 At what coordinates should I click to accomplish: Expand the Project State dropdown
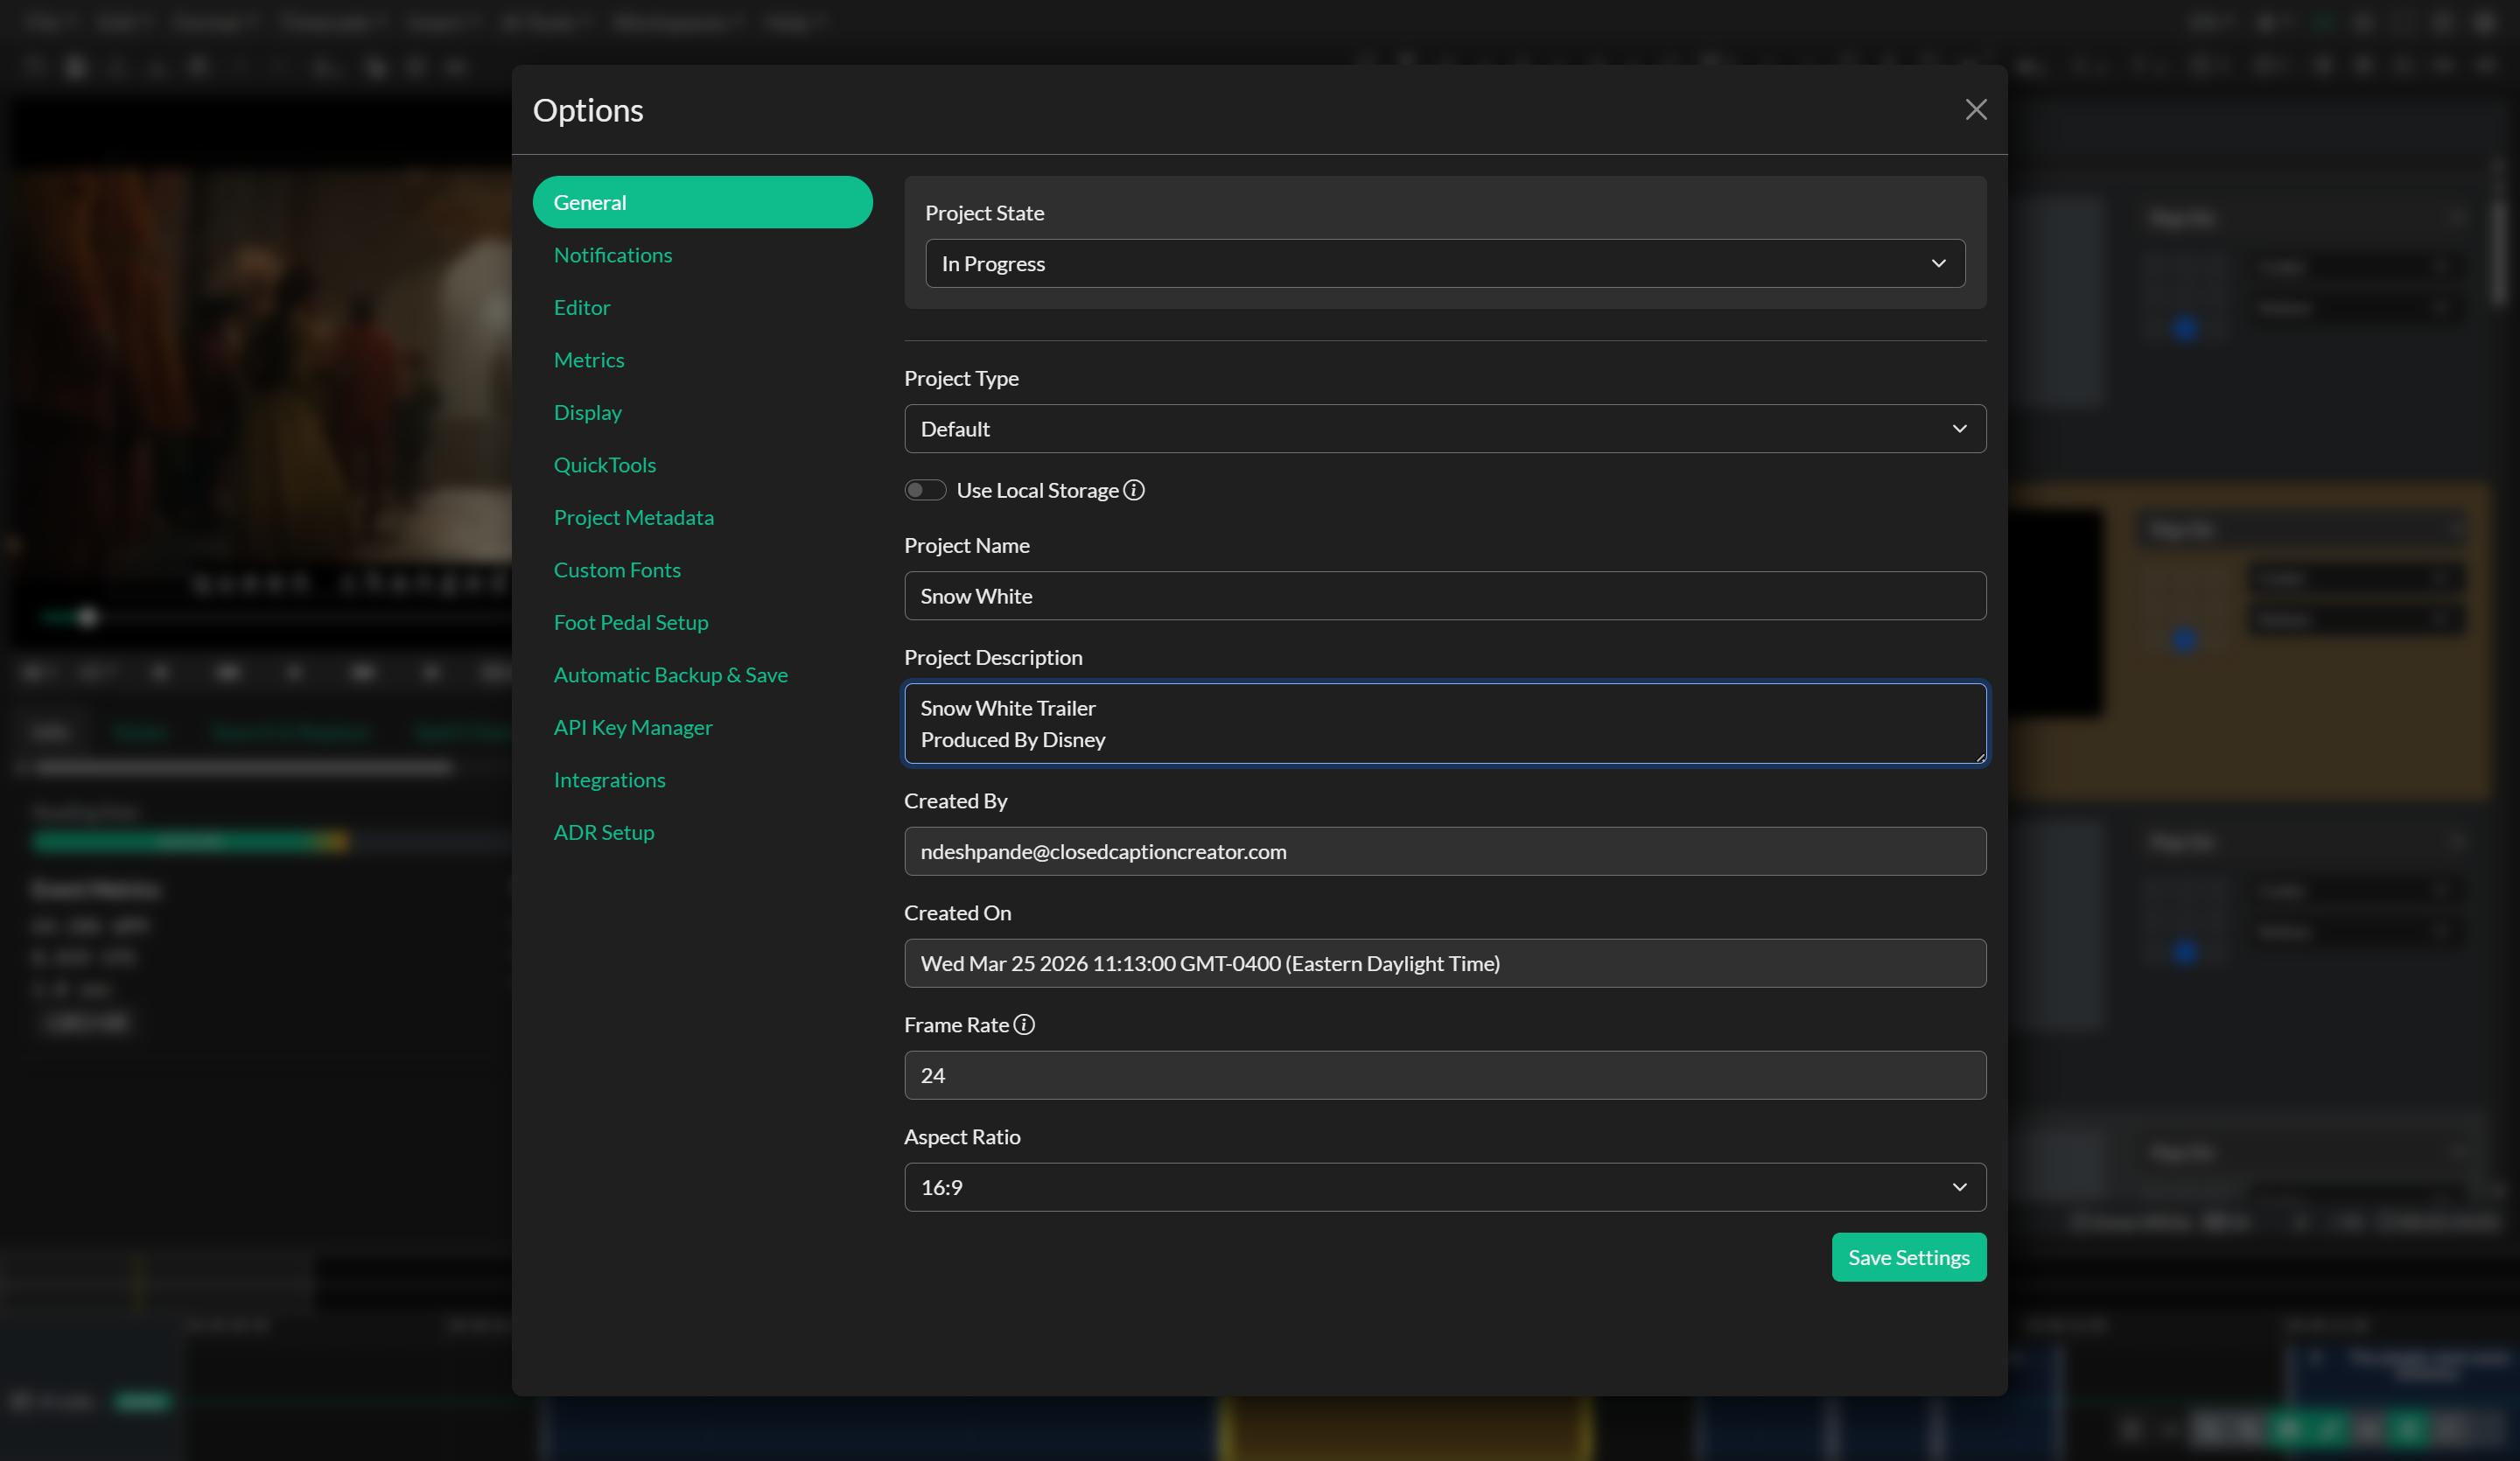1445,263
